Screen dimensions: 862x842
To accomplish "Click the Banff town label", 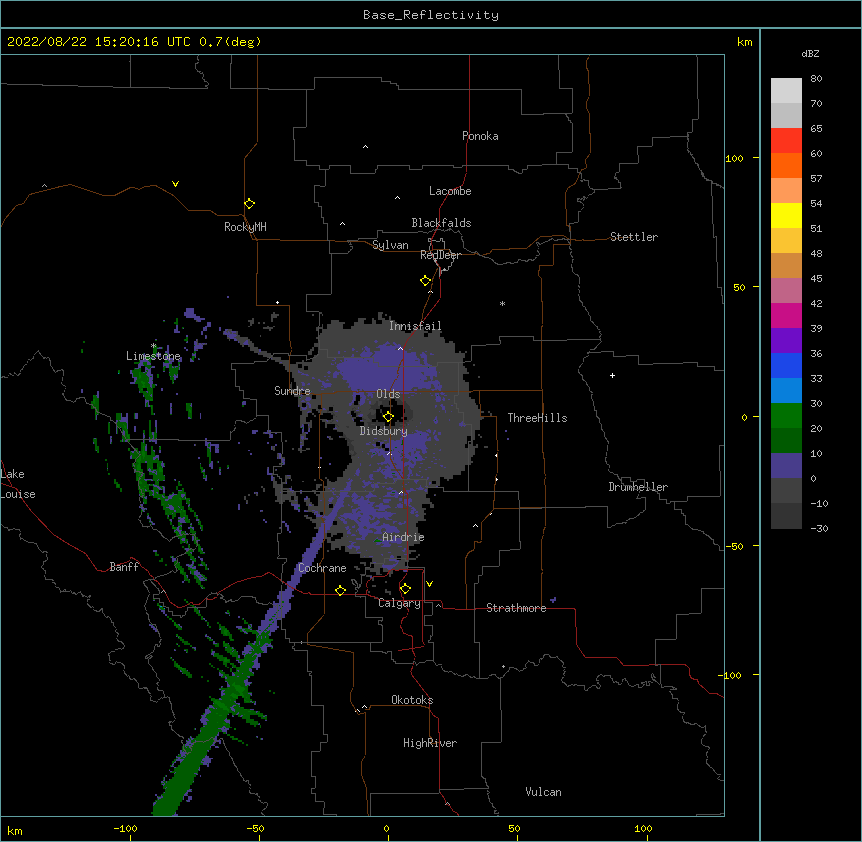I will (124, 567).
